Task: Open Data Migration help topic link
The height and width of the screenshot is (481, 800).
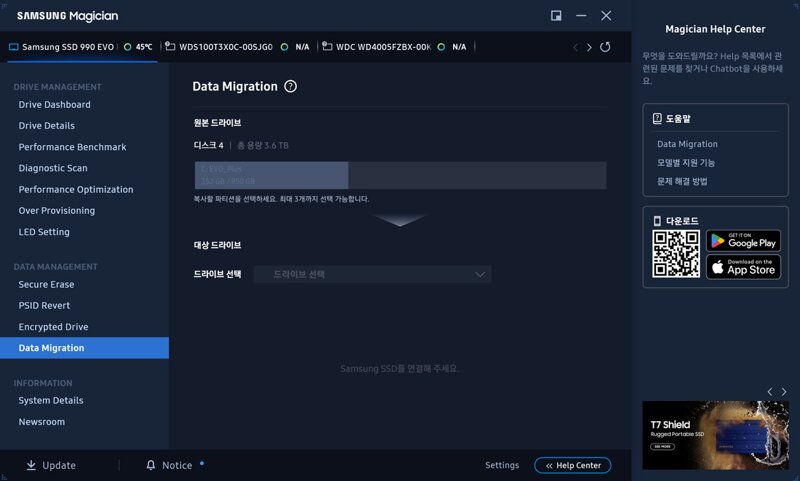Action: pyautogui.click(x=687, y=144)
